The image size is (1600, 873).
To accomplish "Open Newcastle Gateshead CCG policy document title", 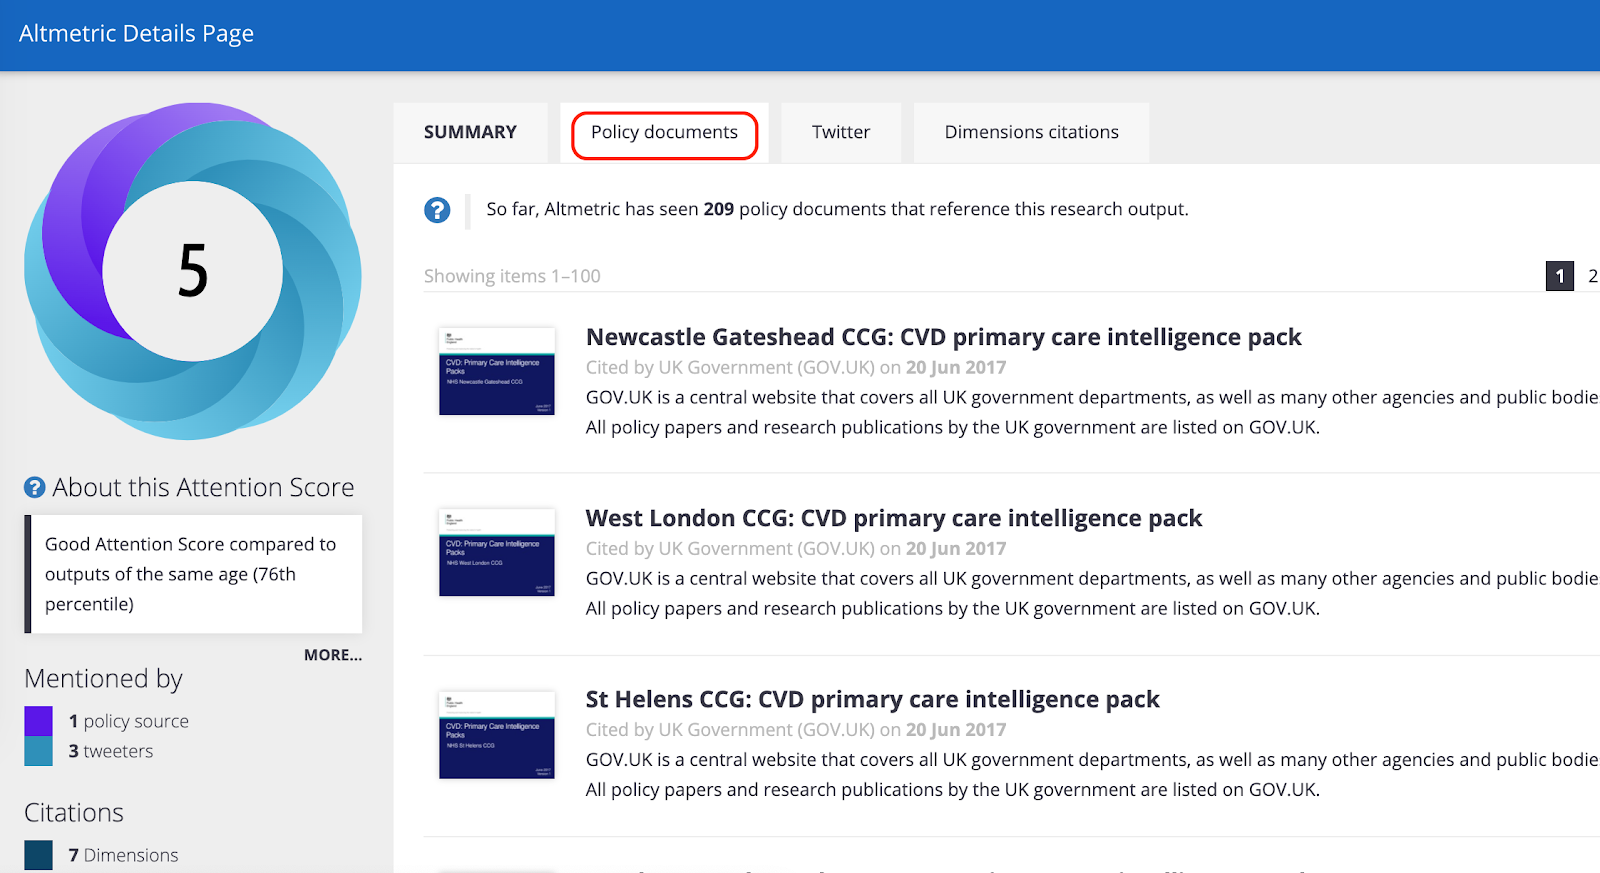I will pos(943,337).
